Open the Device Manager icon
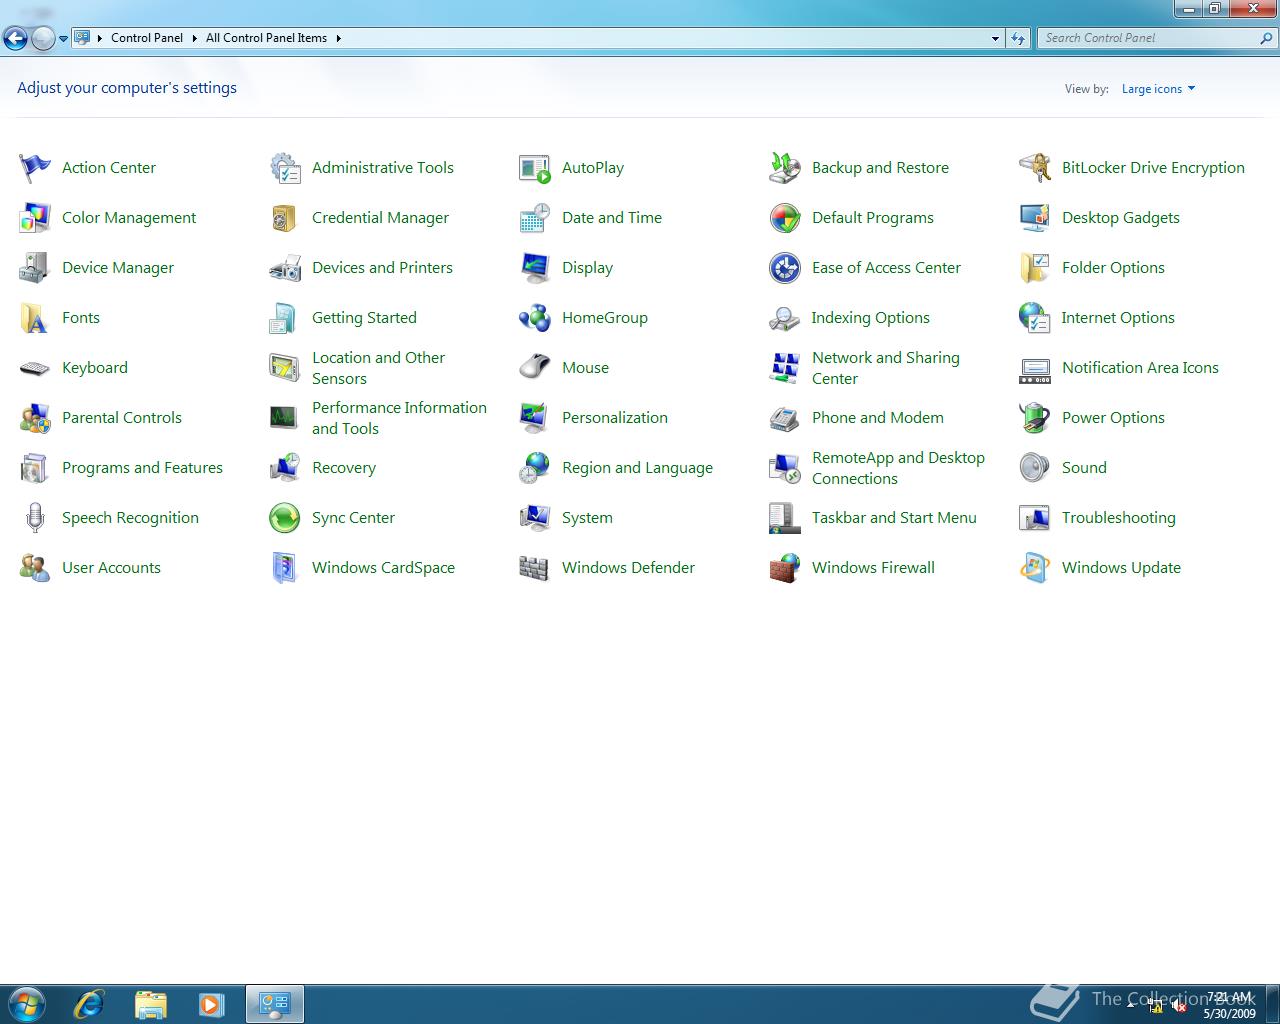 [35, 268]
